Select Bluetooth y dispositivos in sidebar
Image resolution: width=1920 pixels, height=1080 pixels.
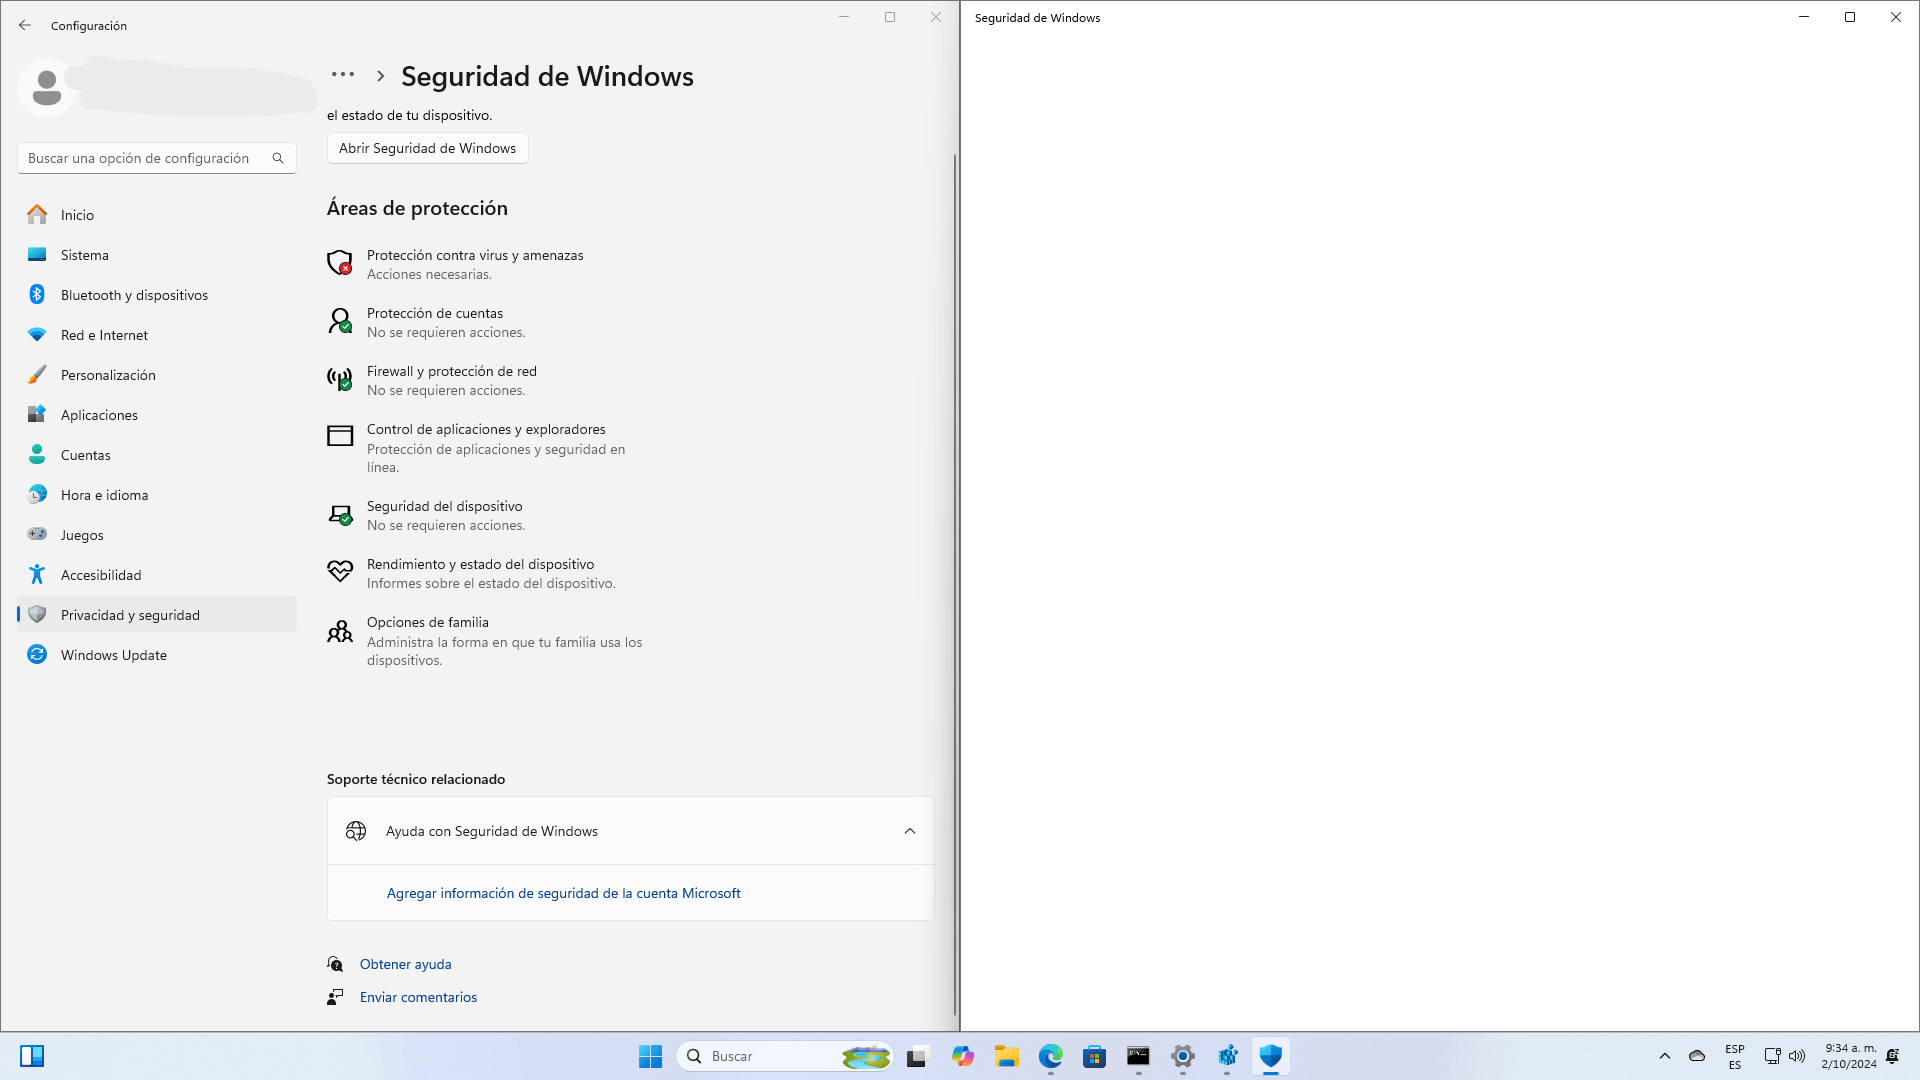tap(157, 295)
